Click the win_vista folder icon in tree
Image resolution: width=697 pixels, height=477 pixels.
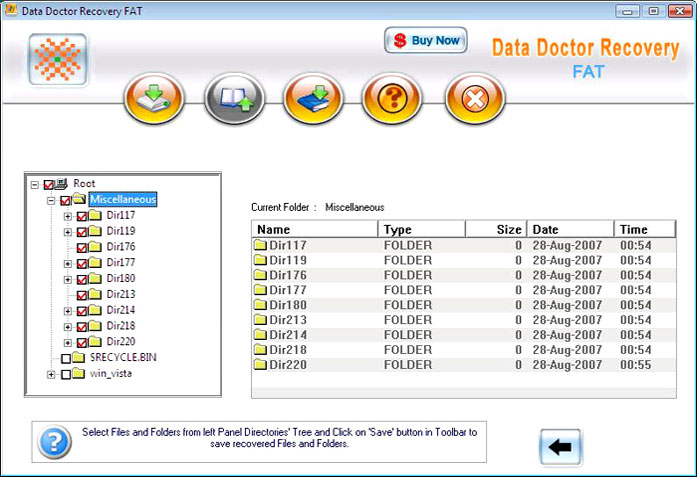point(79,373)
